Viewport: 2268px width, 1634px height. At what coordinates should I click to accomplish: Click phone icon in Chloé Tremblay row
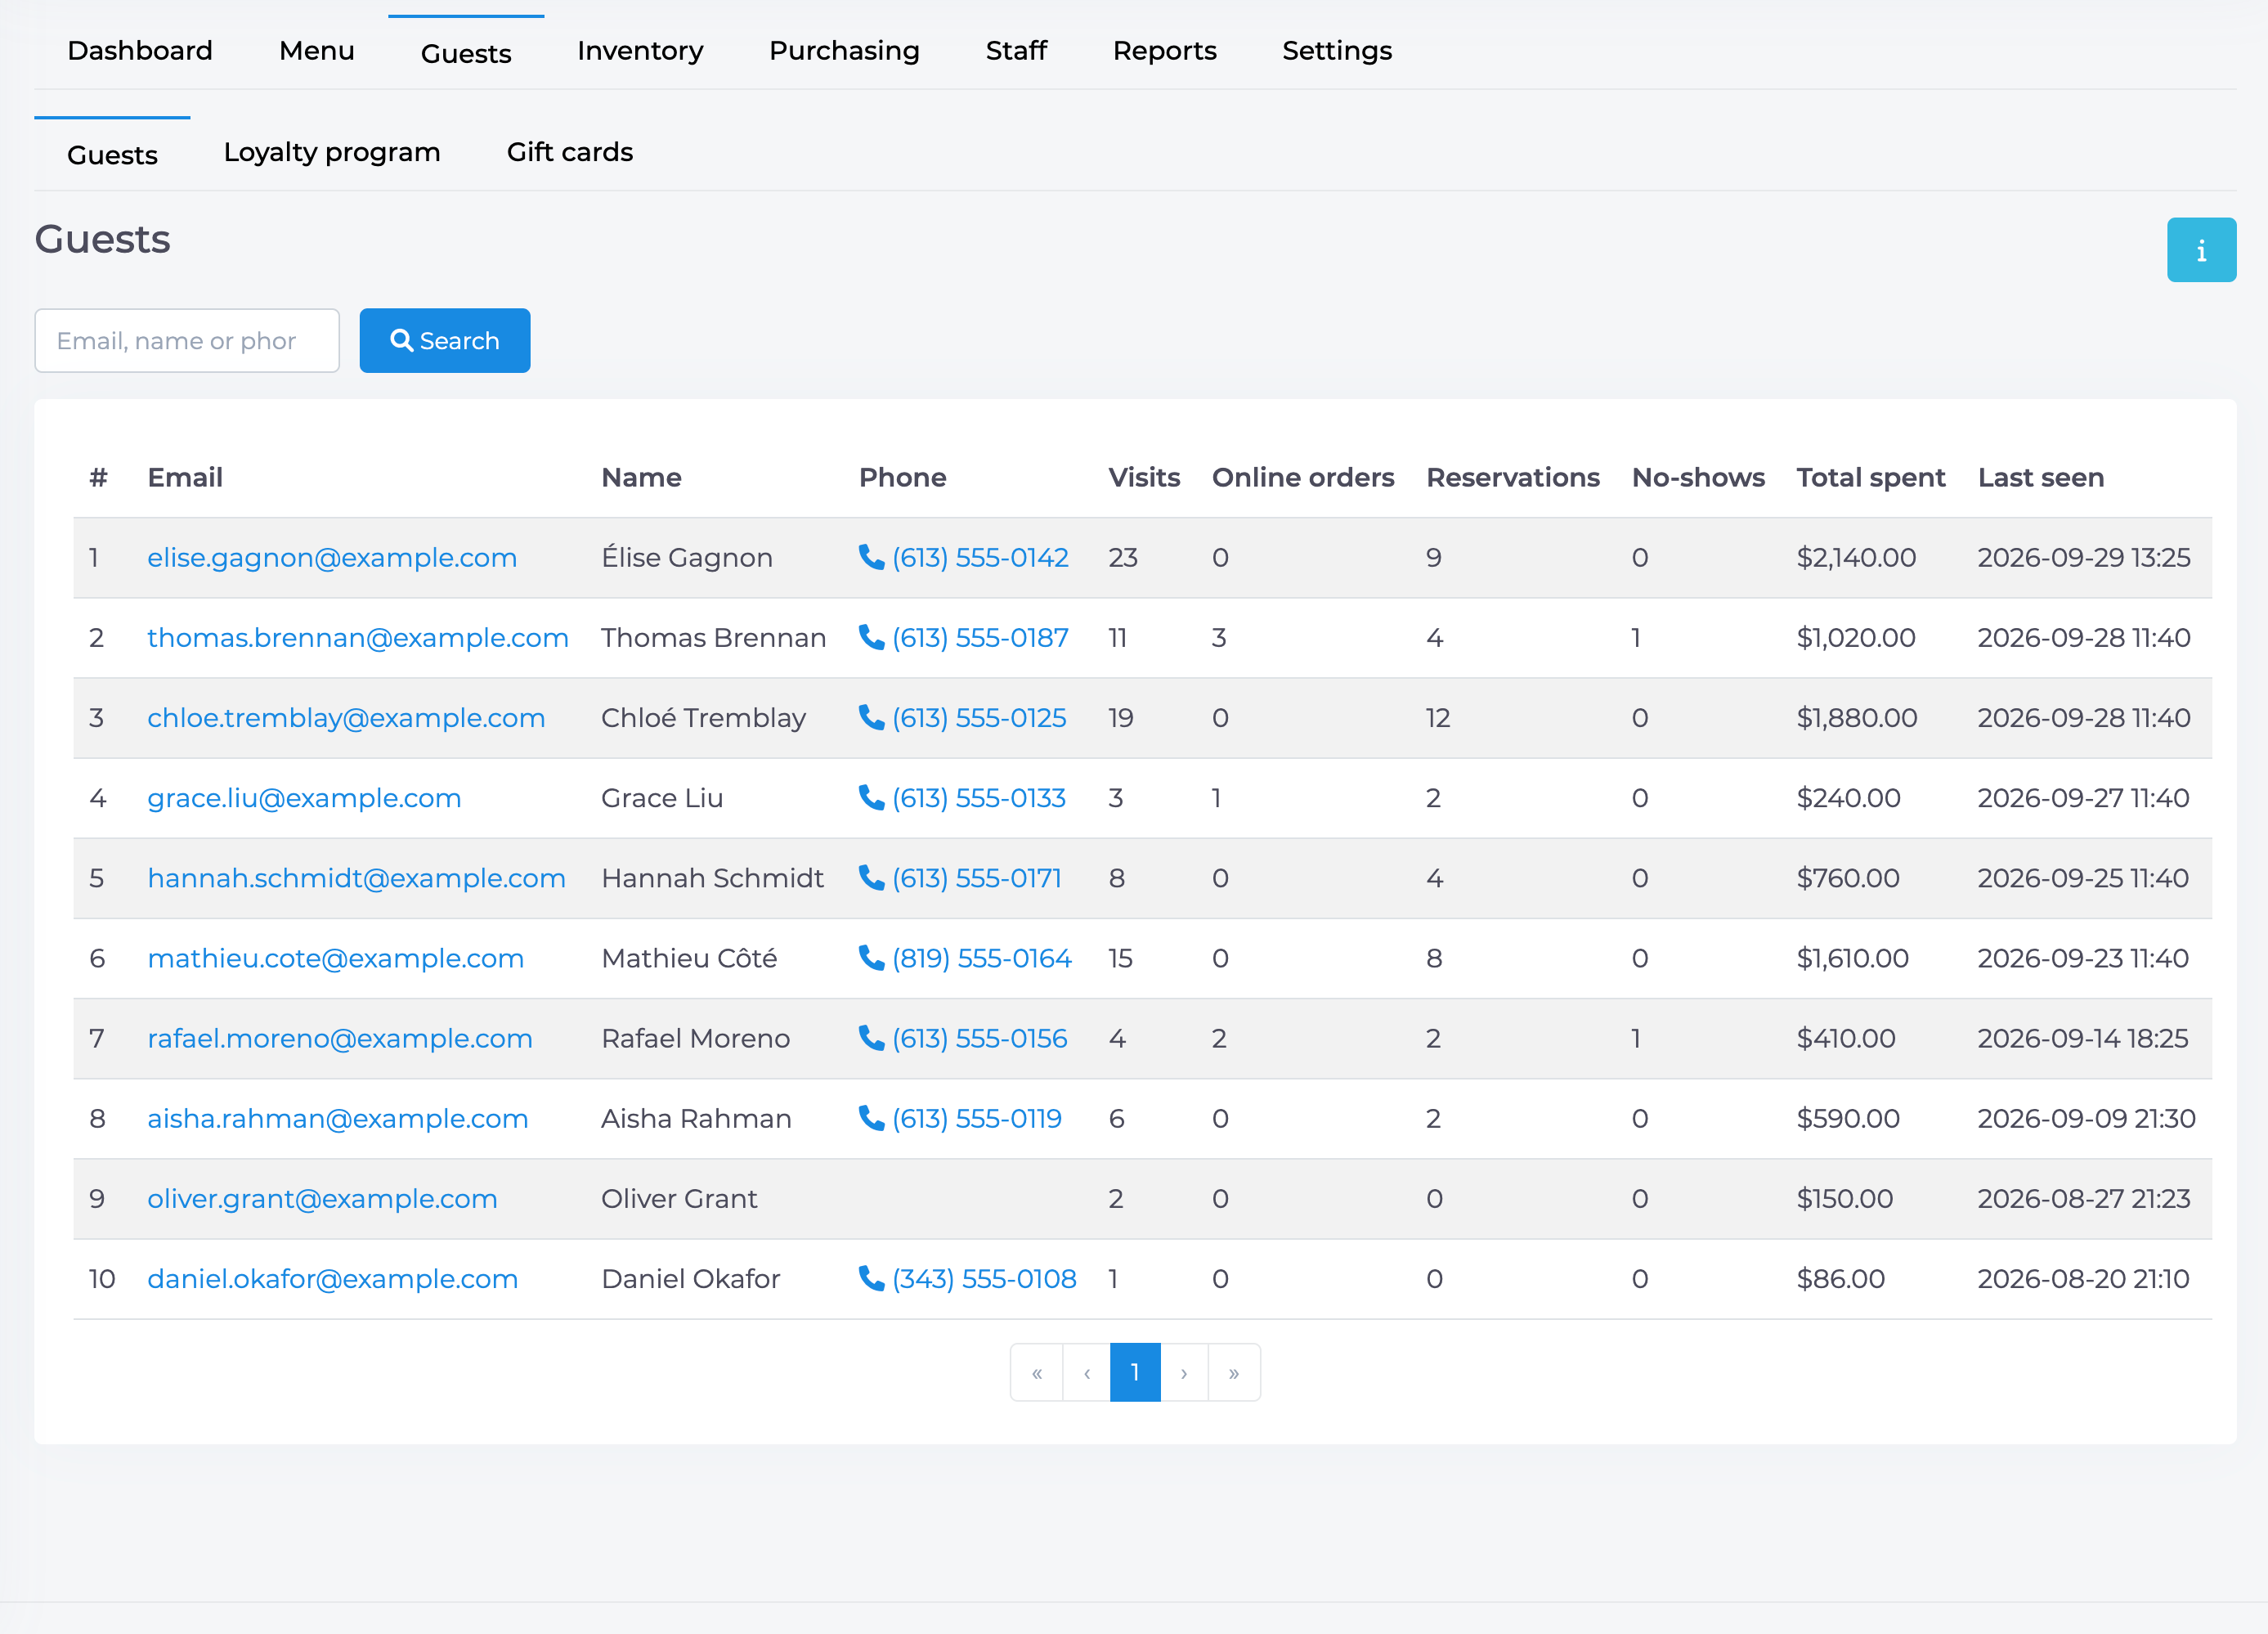871,717
